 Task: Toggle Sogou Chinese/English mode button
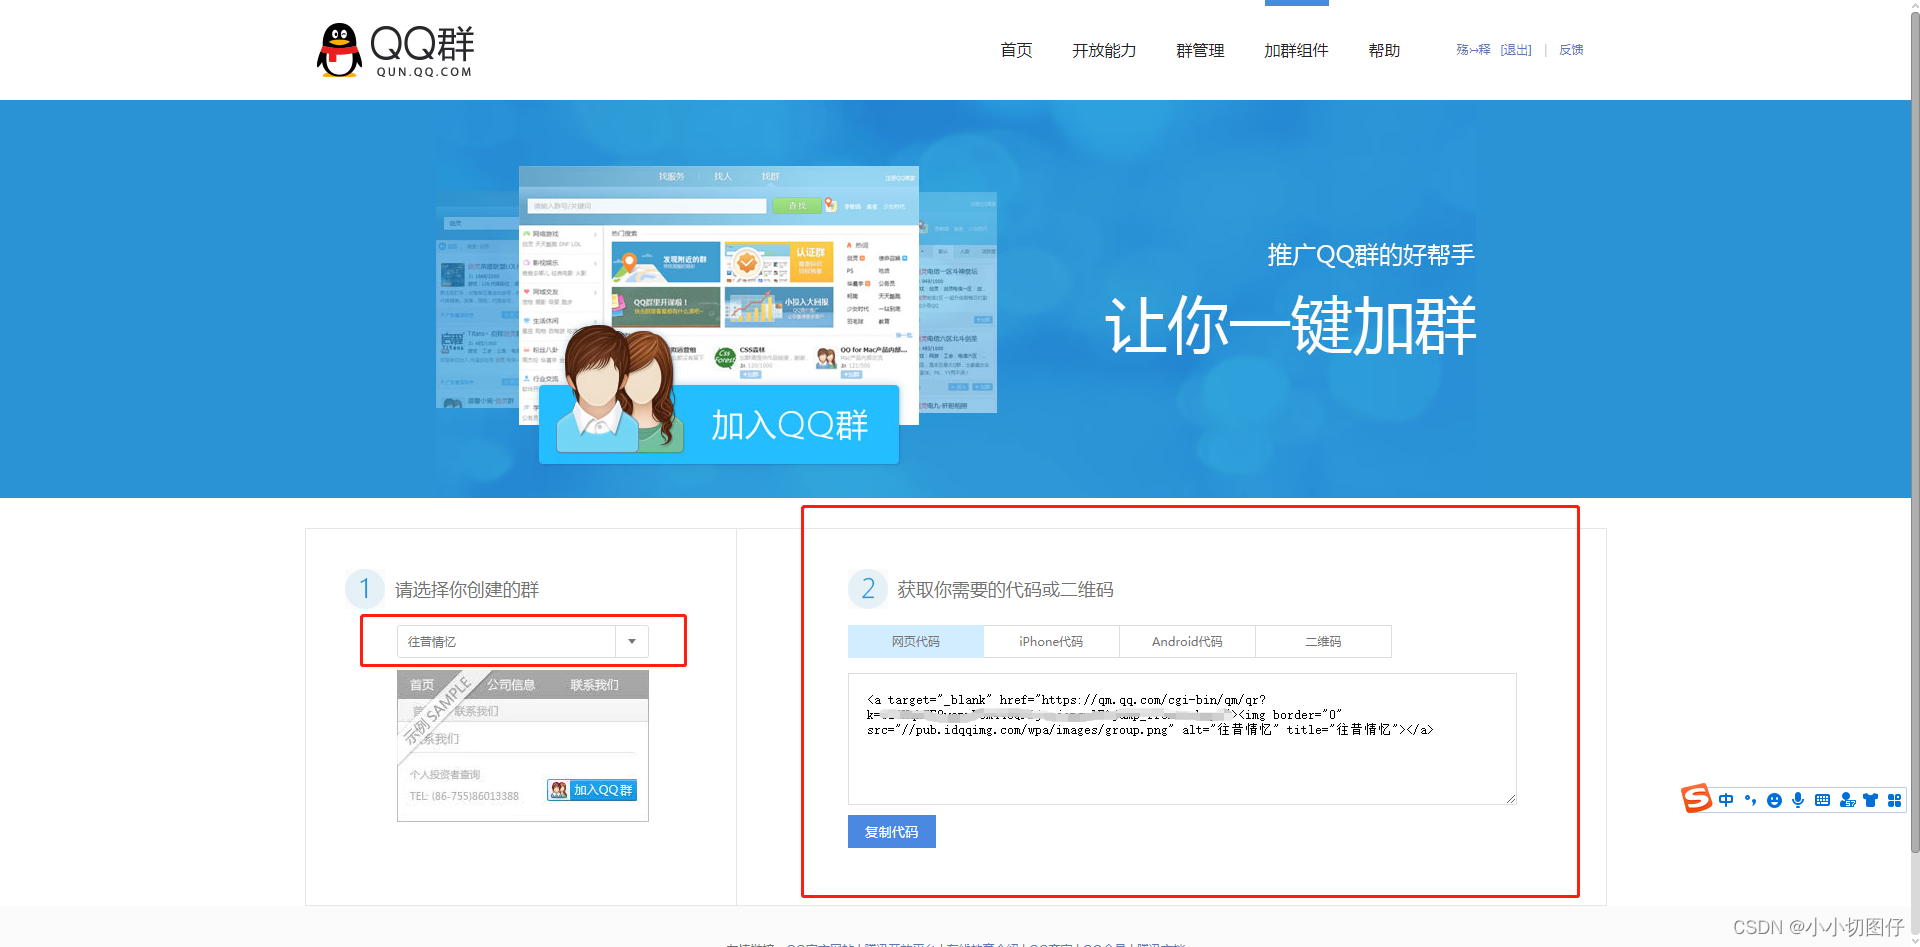click(1726, 800)
